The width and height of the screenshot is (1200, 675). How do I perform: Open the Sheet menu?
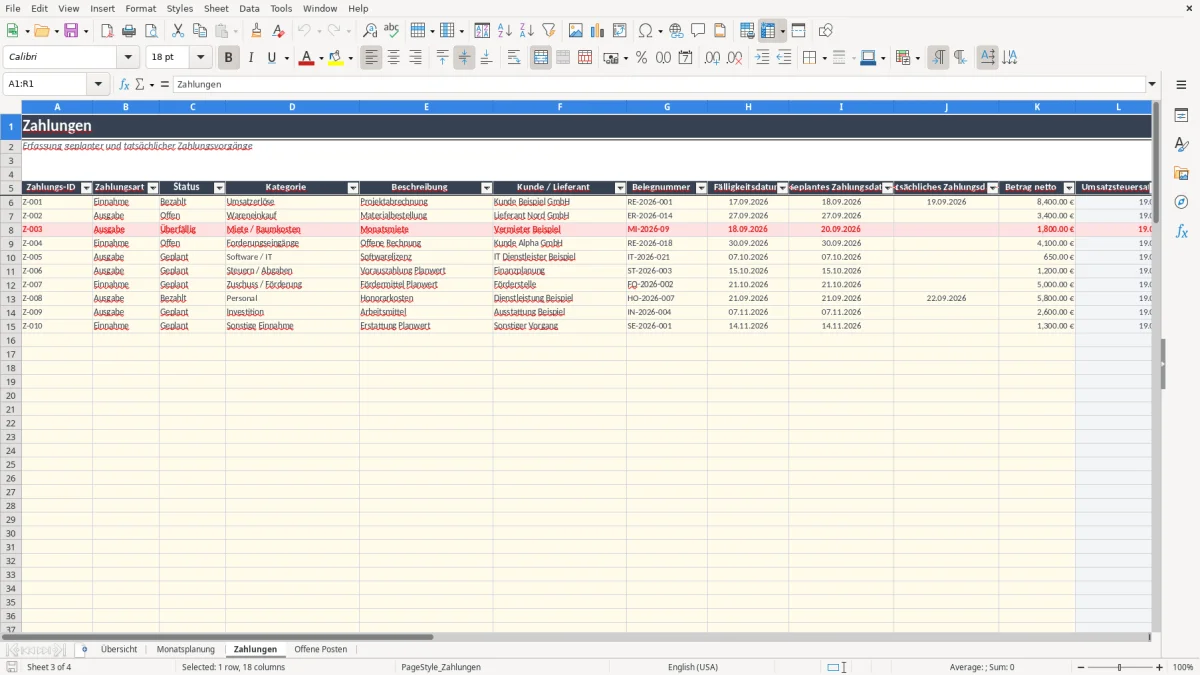(x=216, y=8)
